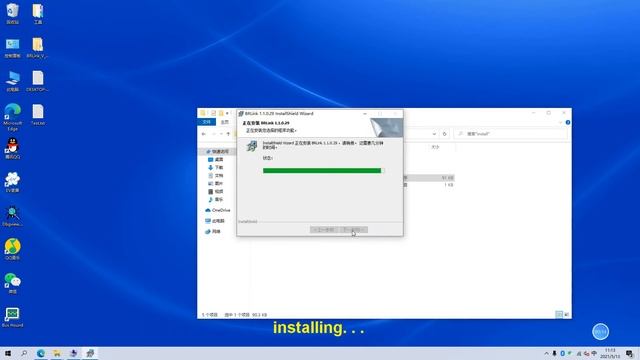Screen dimensions: 640x360
Task: Select This PC in Explorer sidebar
Action: click(x=215, y=221)
